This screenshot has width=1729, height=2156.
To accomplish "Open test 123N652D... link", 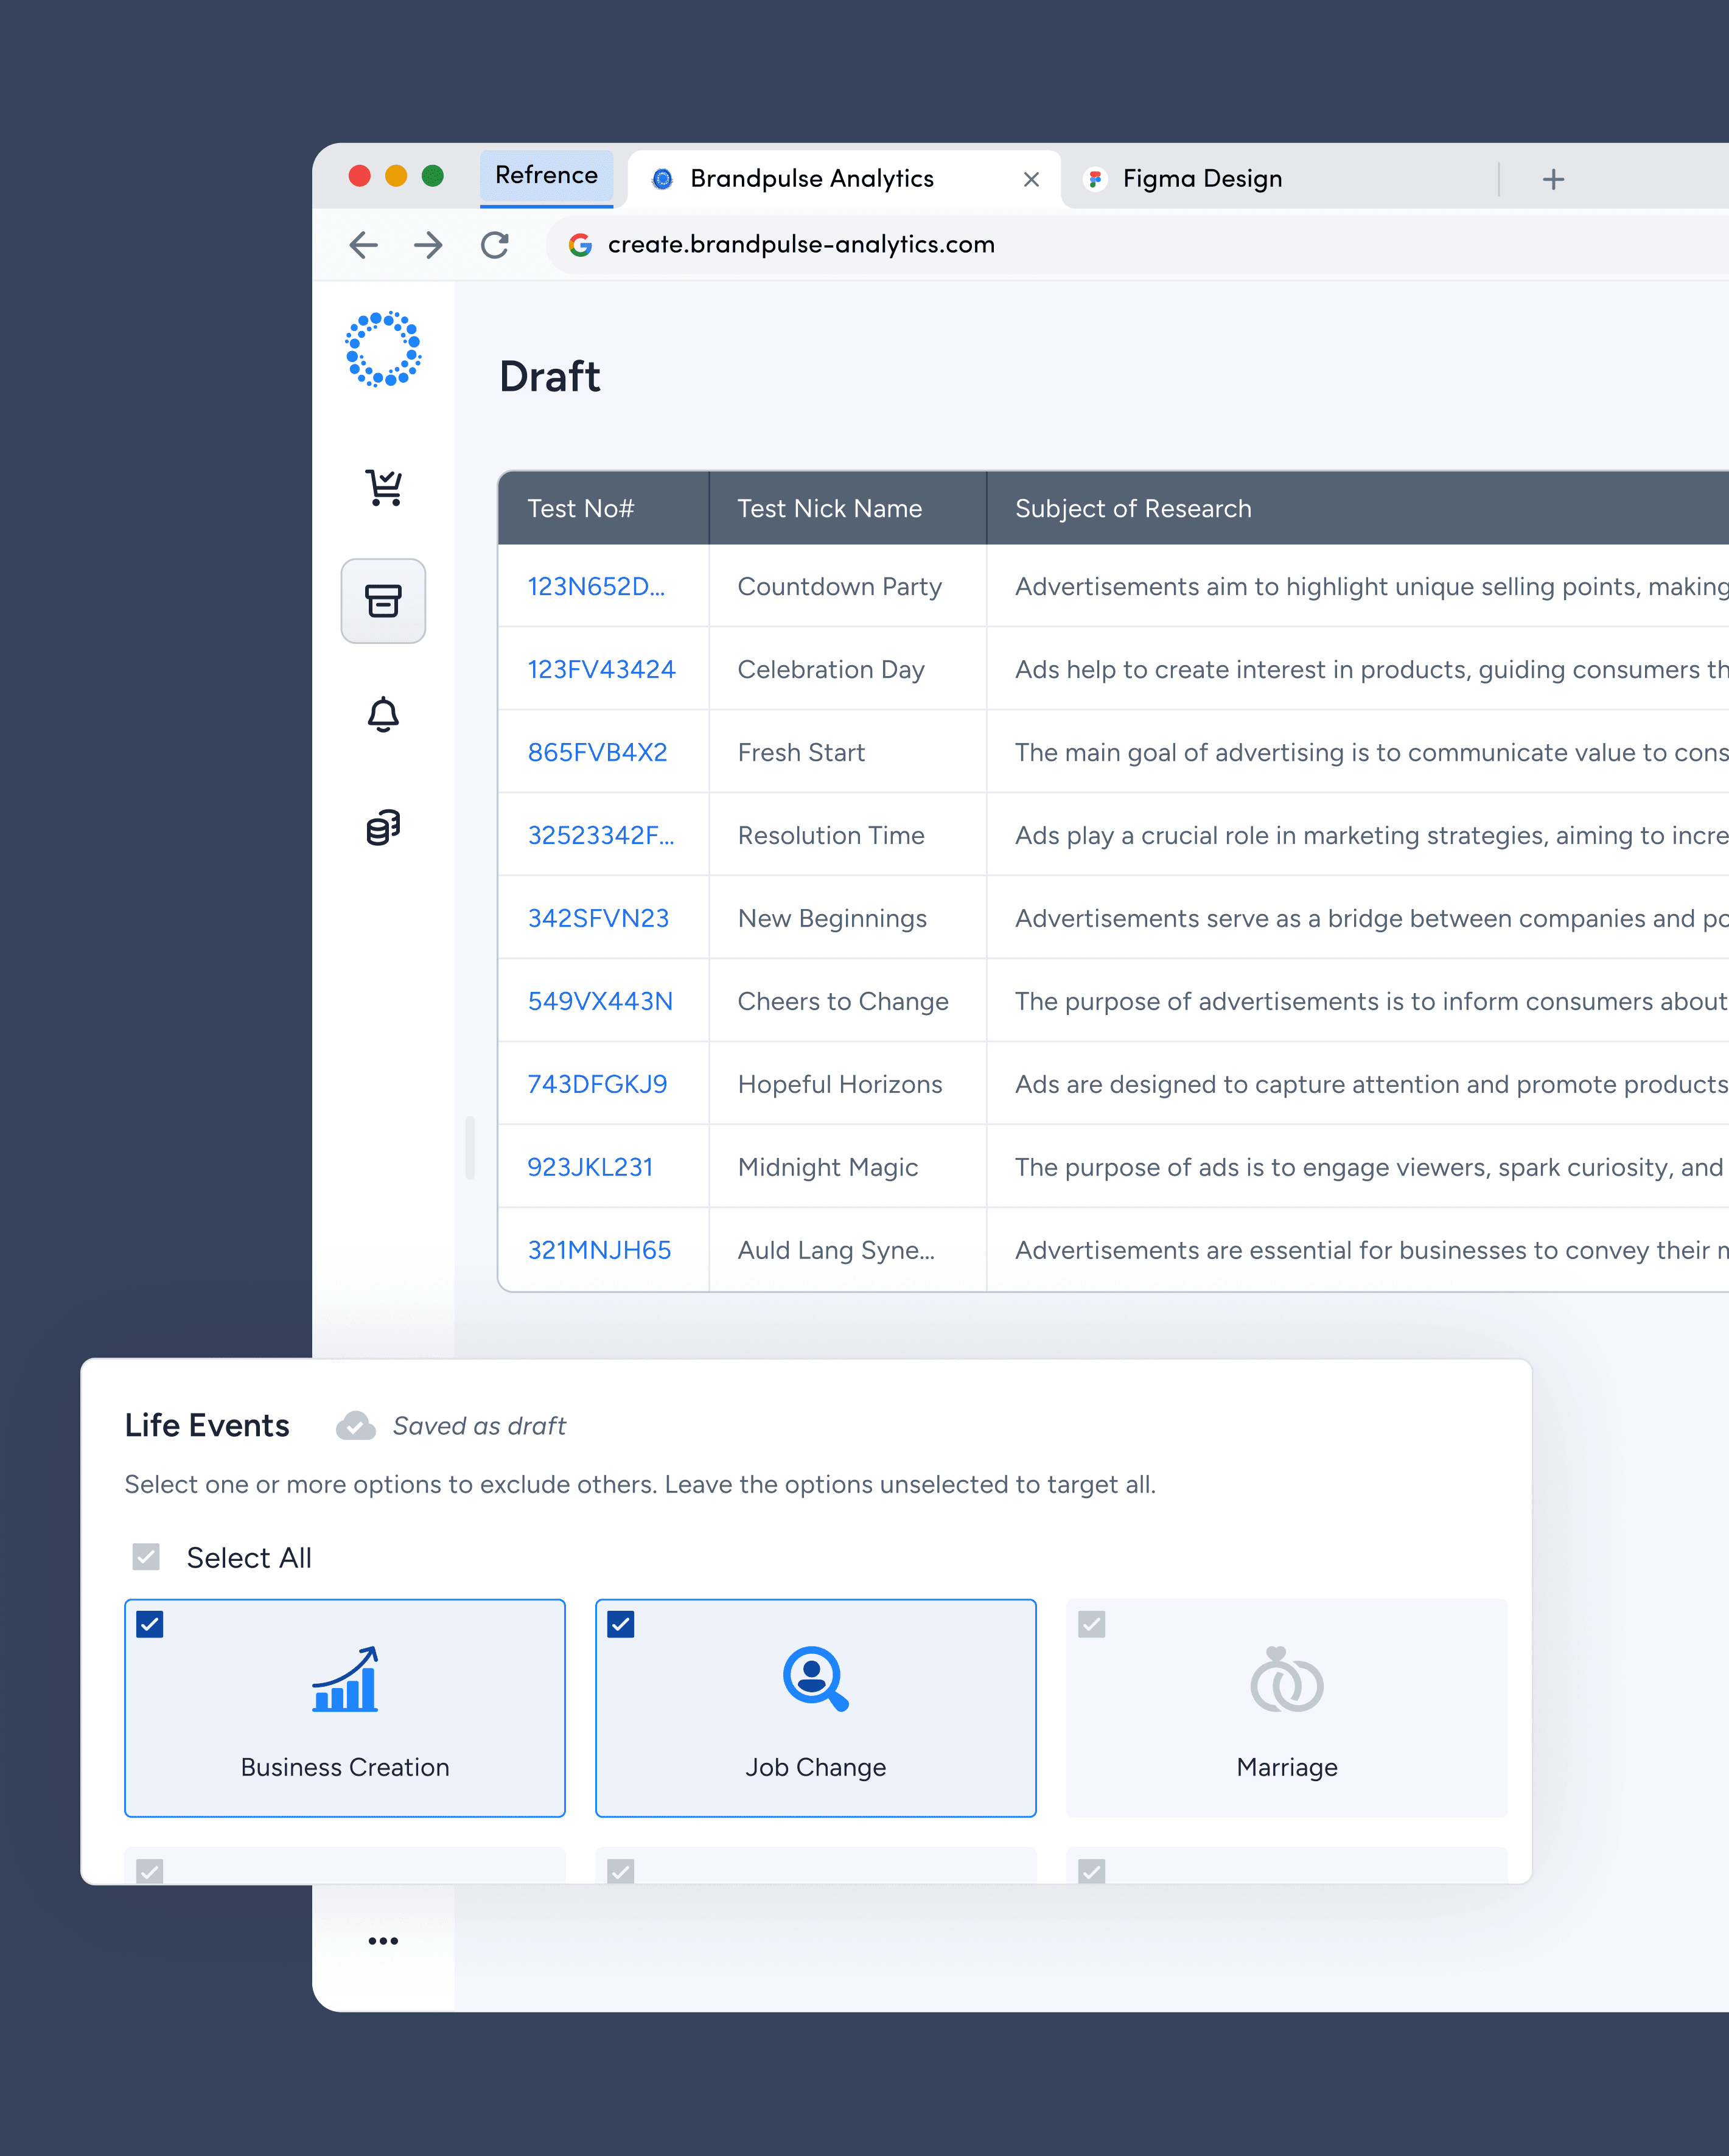I will pos(596,587).
